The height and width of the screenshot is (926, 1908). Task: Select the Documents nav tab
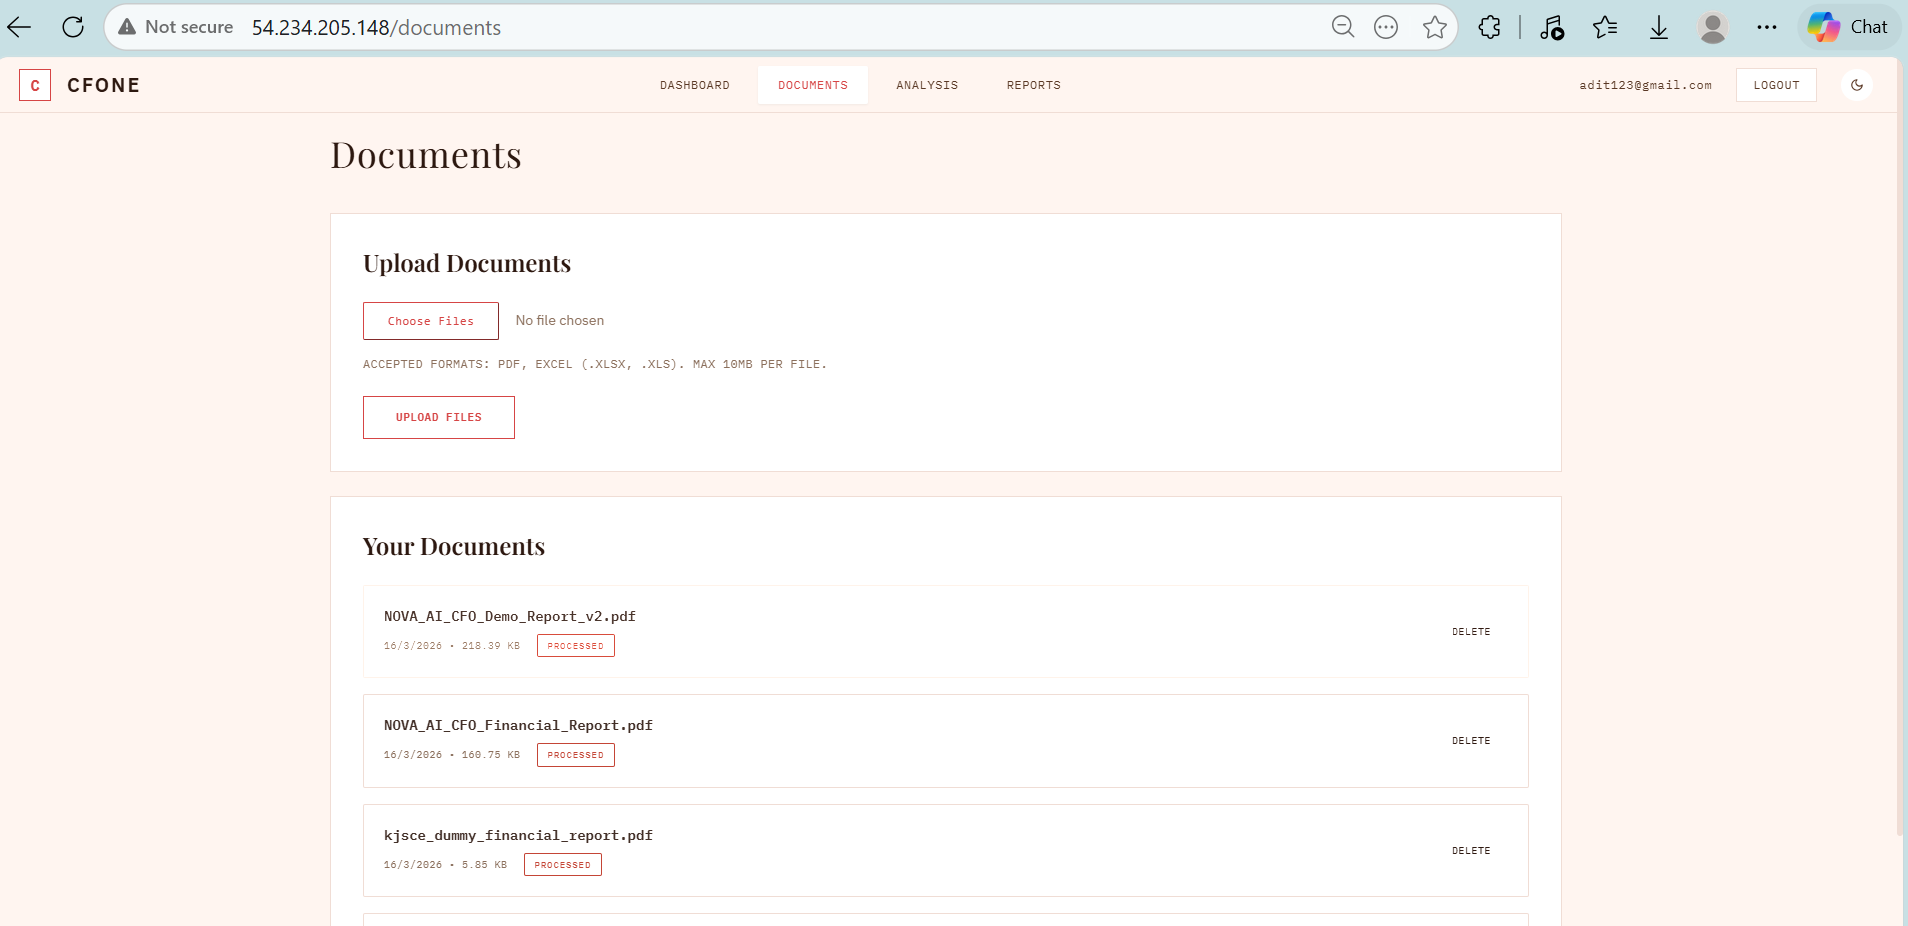[813, 85]
